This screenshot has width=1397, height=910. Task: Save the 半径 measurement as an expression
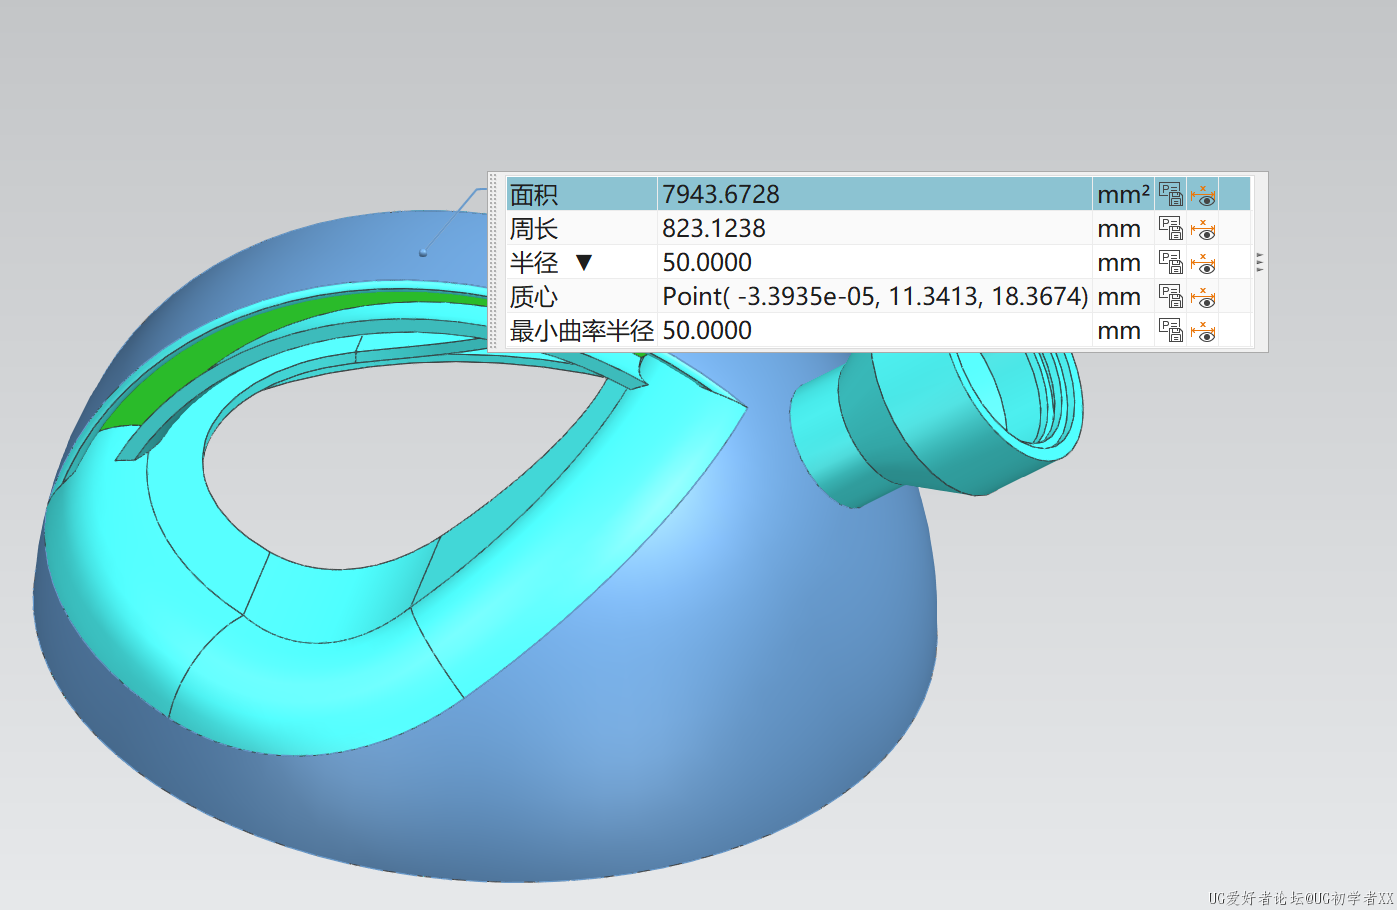pos(1170,262)
